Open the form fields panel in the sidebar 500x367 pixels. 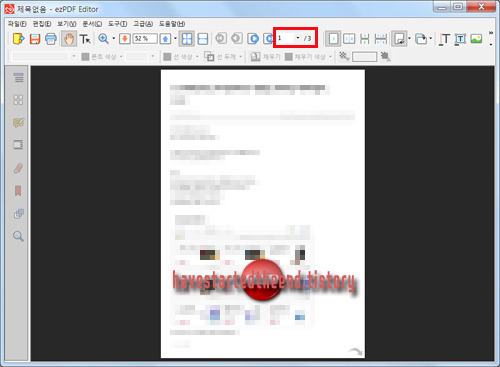[x=18, y=145]
